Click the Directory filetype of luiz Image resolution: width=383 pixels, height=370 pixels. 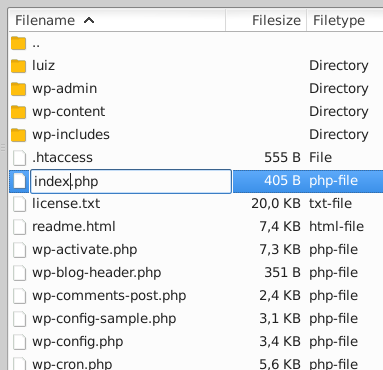coord(339,66)
